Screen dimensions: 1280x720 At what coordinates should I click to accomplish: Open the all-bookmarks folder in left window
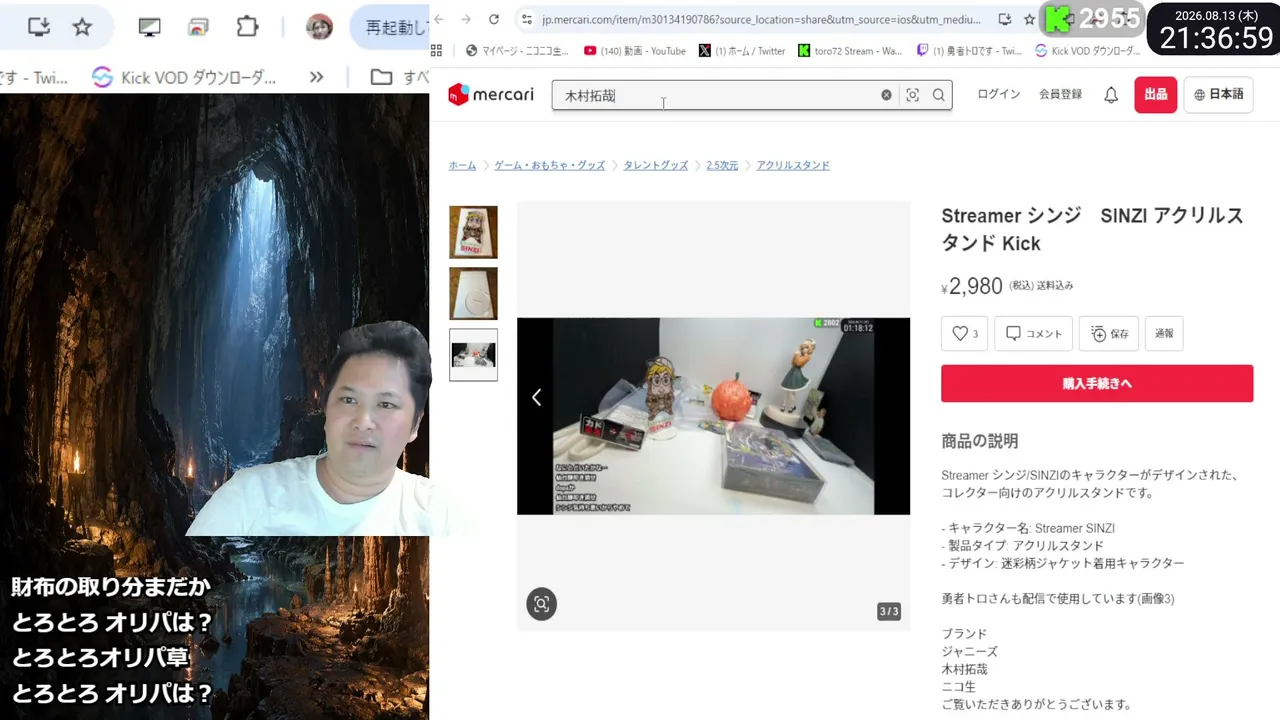[x=399, y=77]
